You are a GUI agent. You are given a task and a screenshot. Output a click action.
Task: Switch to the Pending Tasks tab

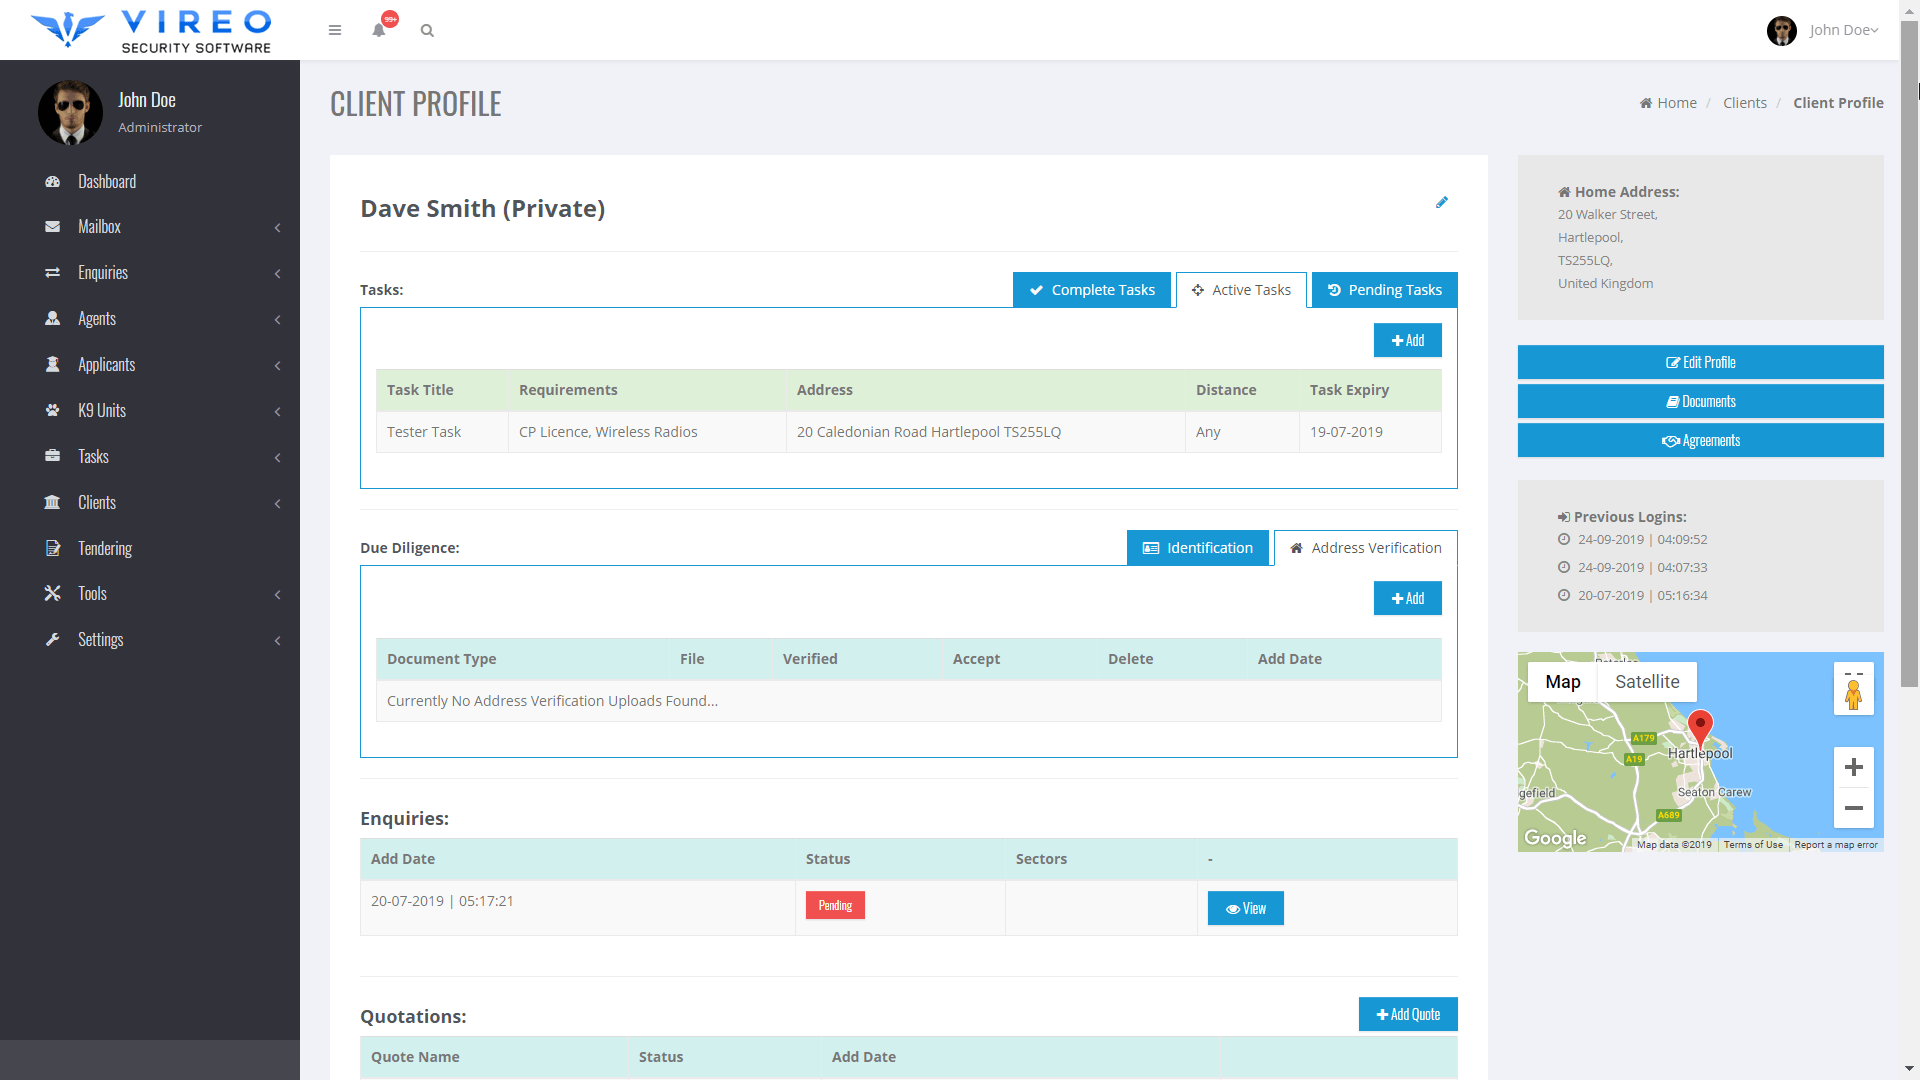1384,290
